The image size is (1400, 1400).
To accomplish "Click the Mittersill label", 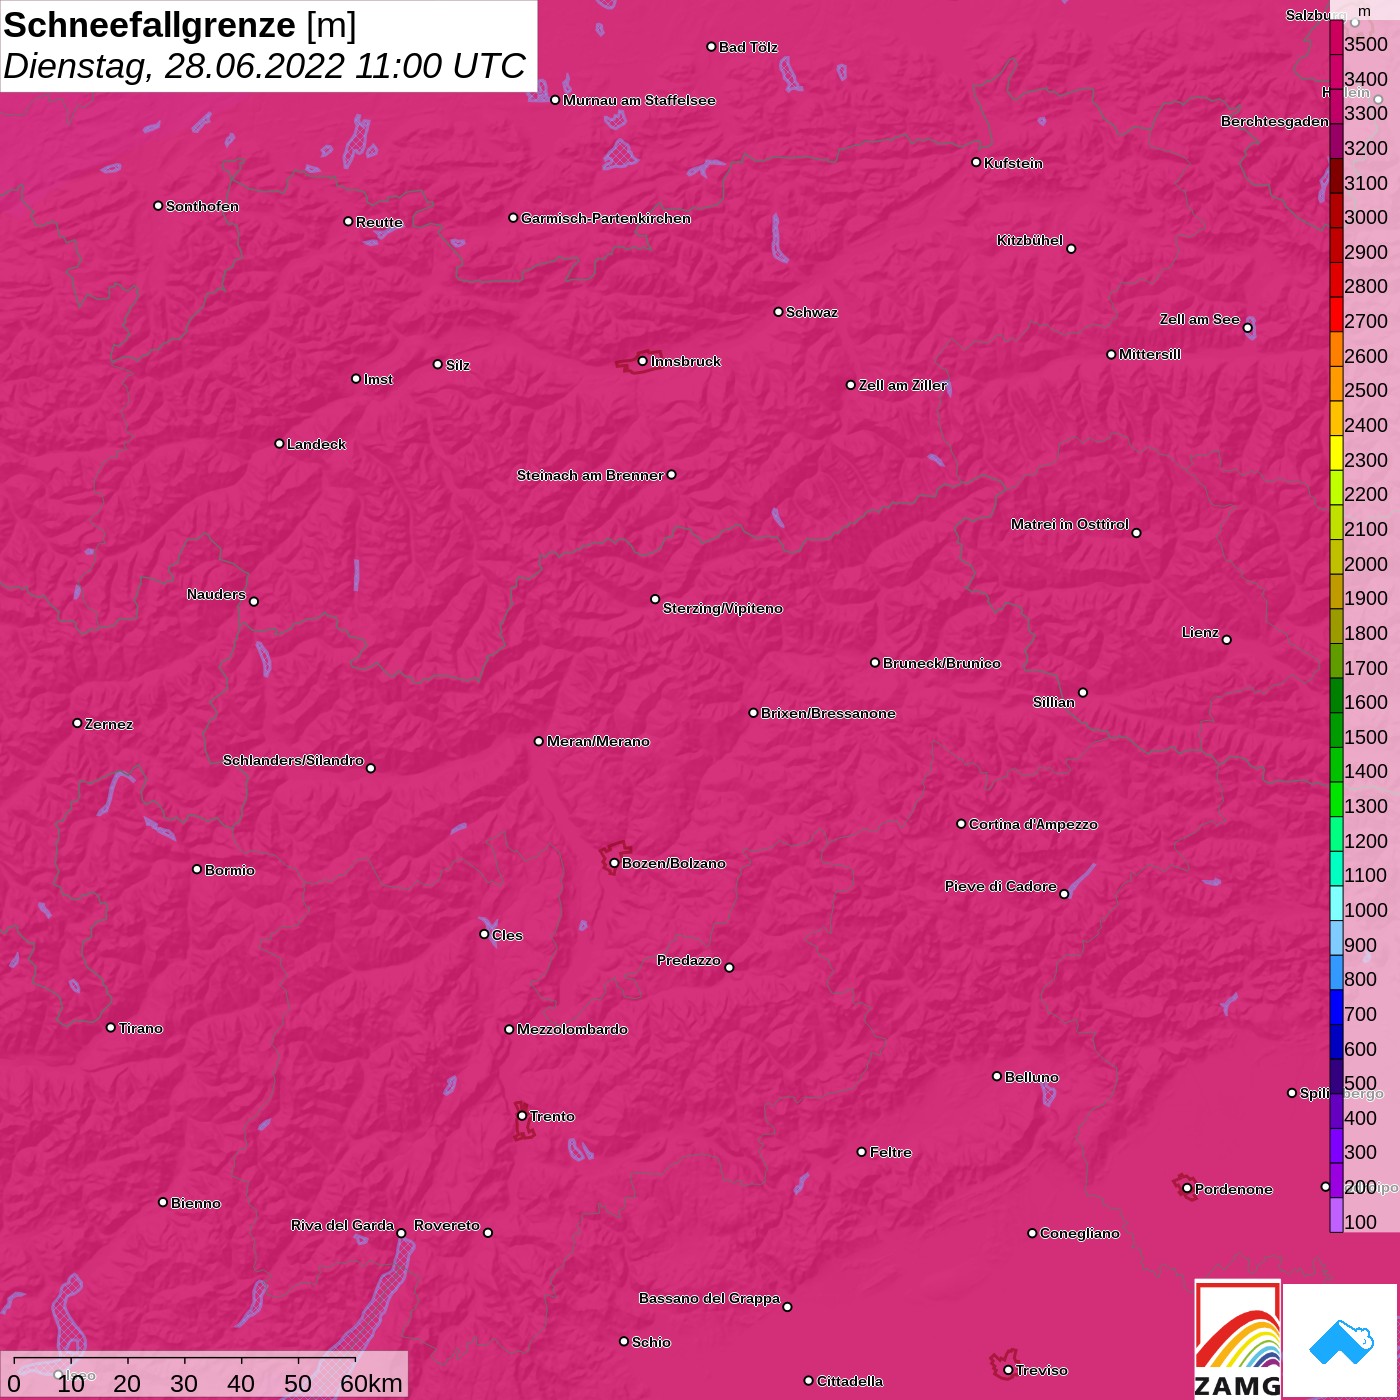I will coord(1150,354).
